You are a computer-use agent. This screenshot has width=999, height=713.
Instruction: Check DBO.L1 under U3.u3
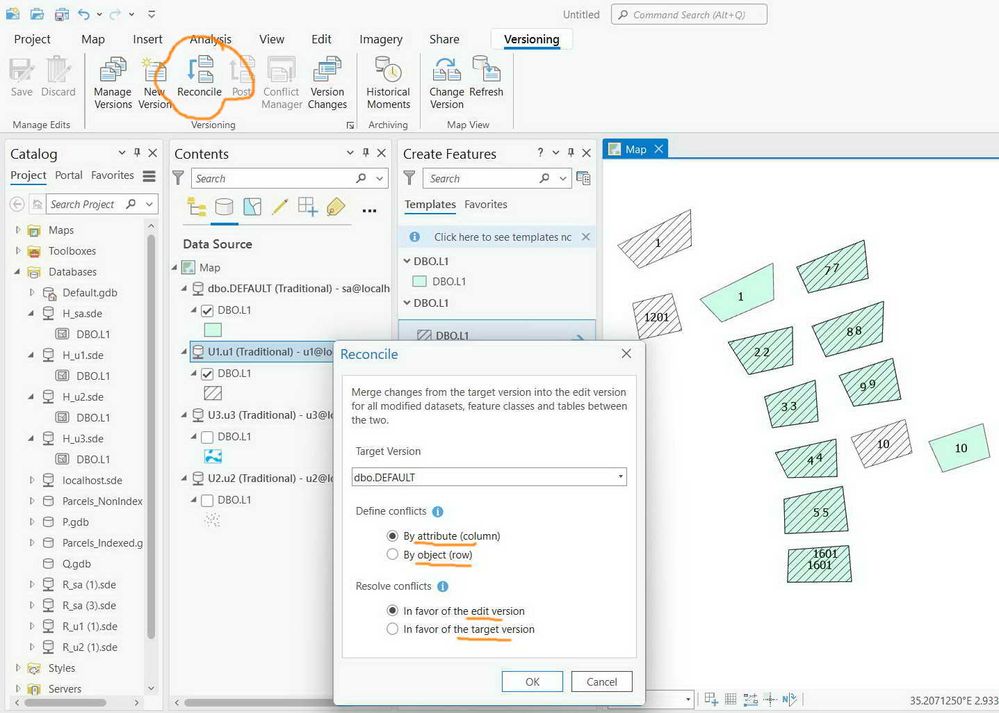(207, 437)
